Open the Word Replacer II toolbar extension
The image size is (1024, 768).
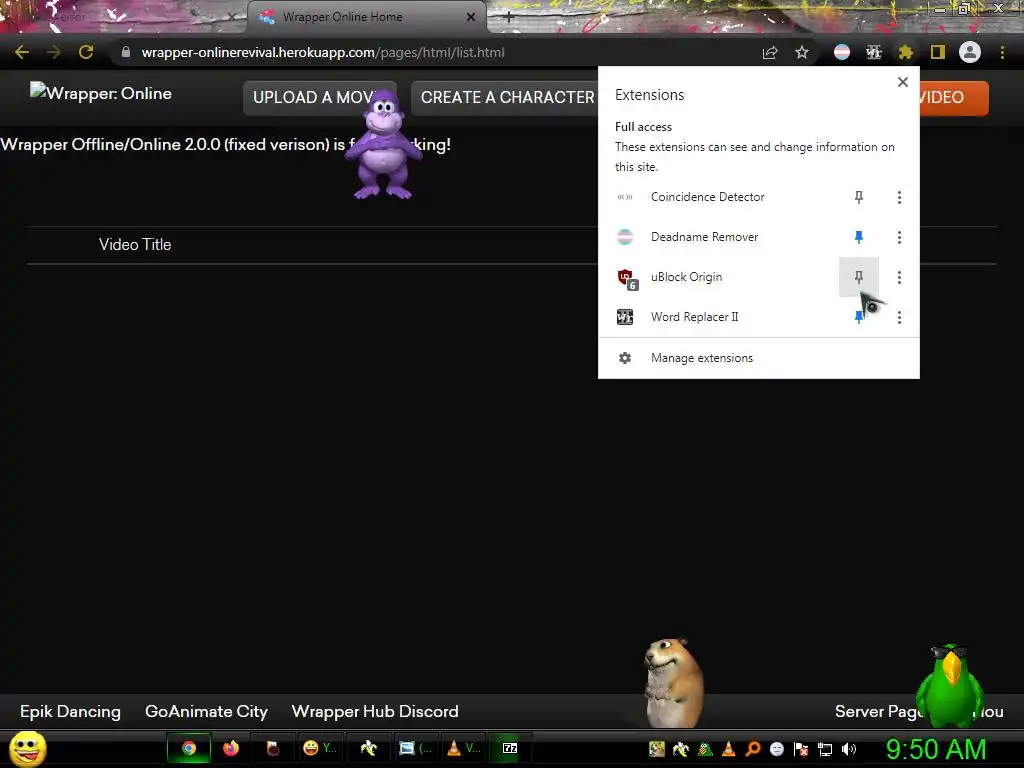coord(874,52)
